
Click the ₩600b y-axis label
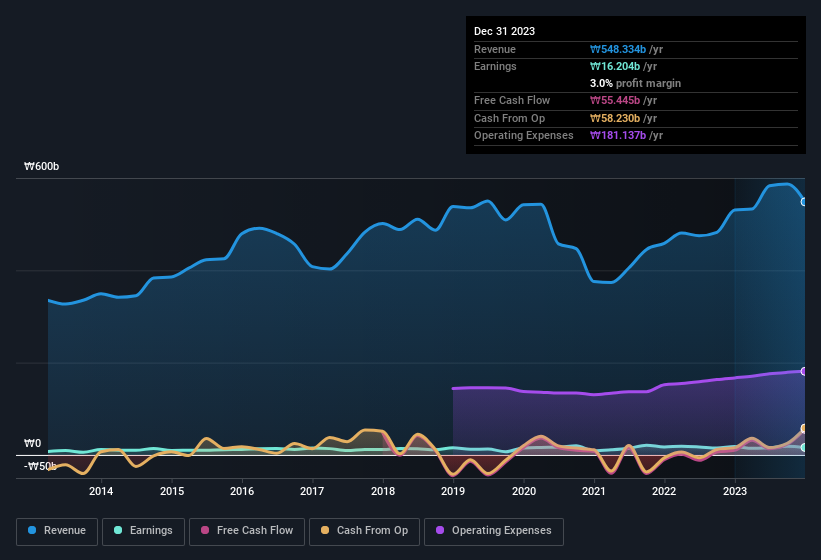pos(41,166)
